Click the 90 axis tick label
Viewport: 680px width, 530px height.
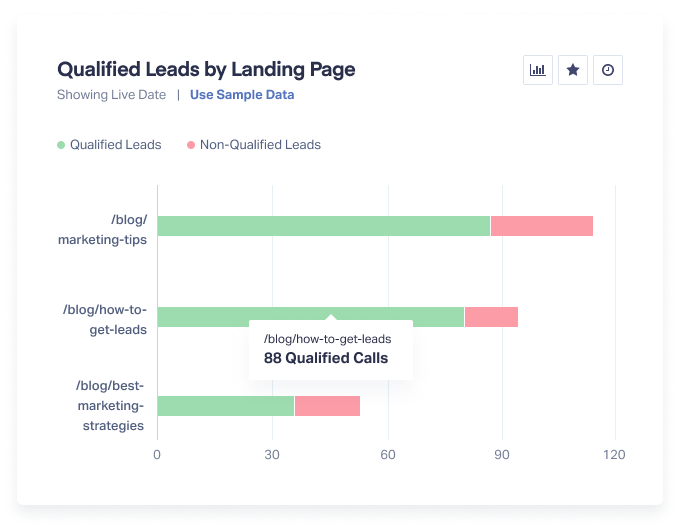click(x=502, y=455)
